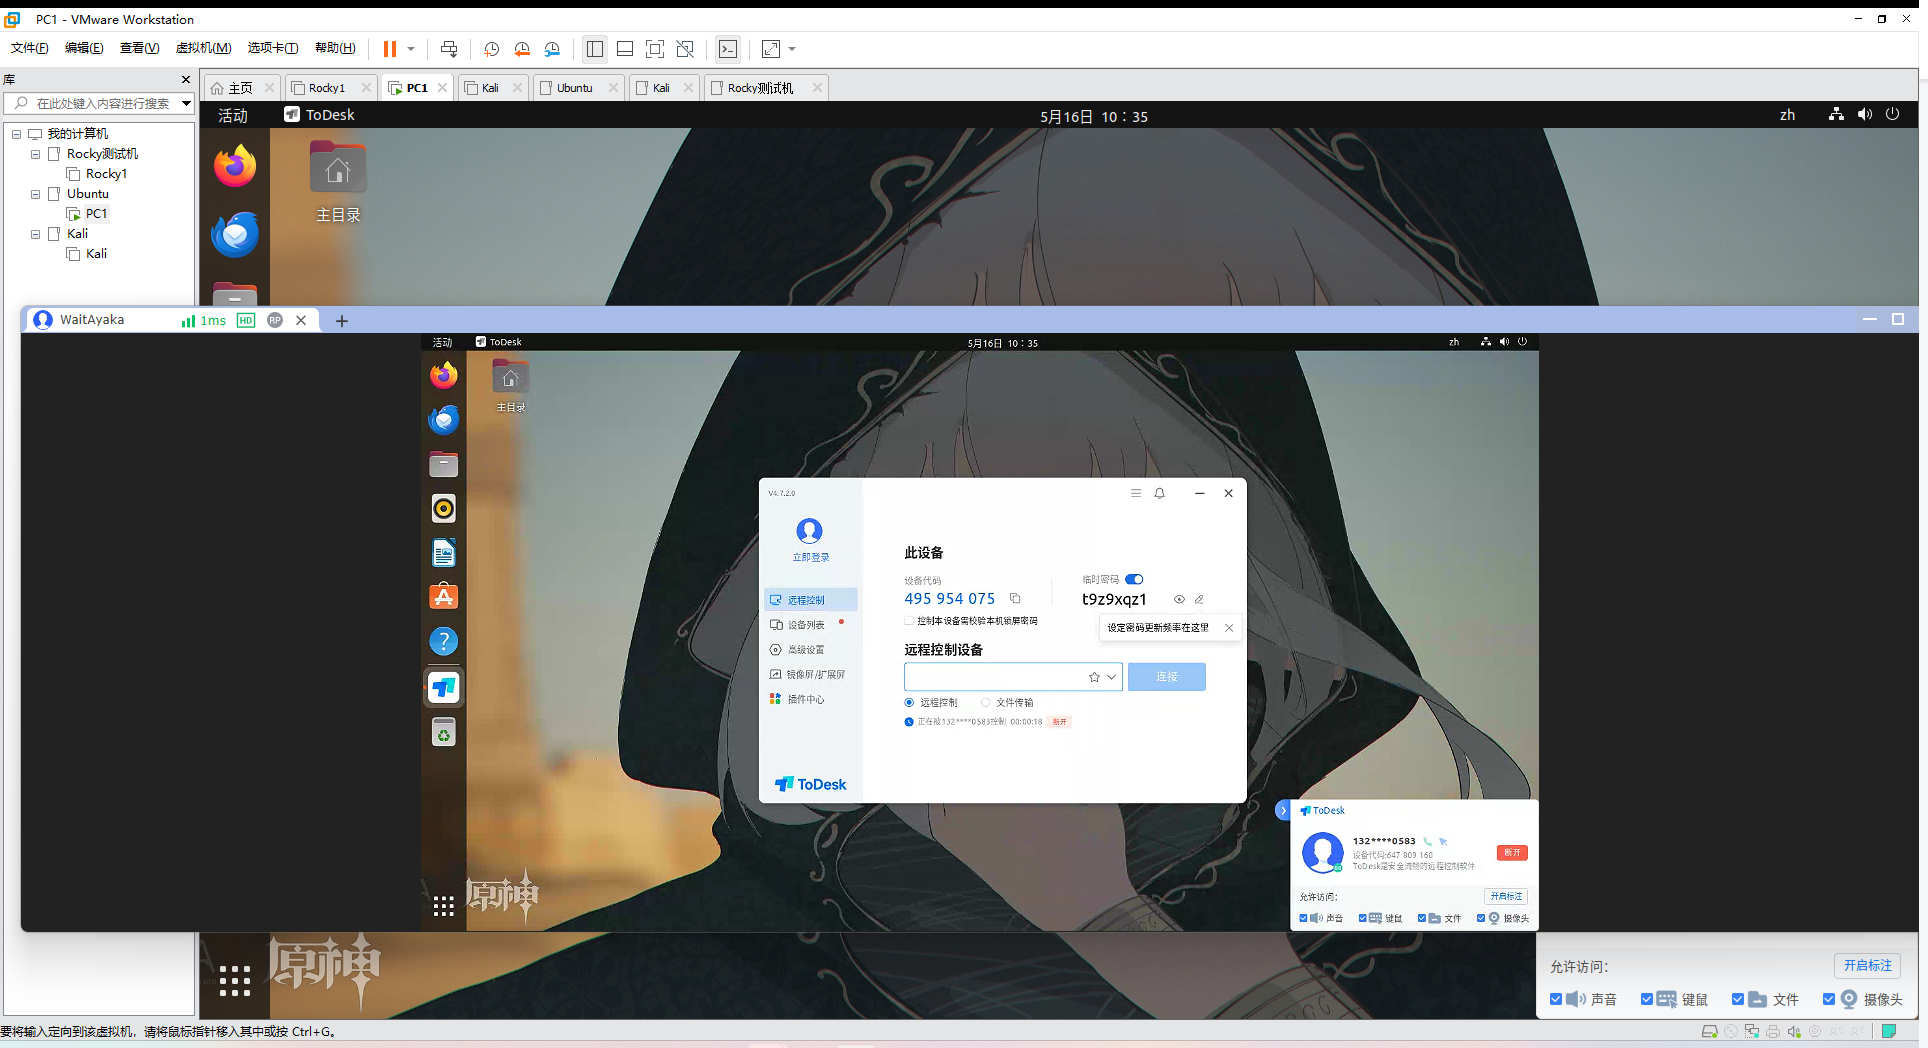1928x1048 pixels.
Task: Click the 开启标注 annotation button
Action: tap(1867, 965)
